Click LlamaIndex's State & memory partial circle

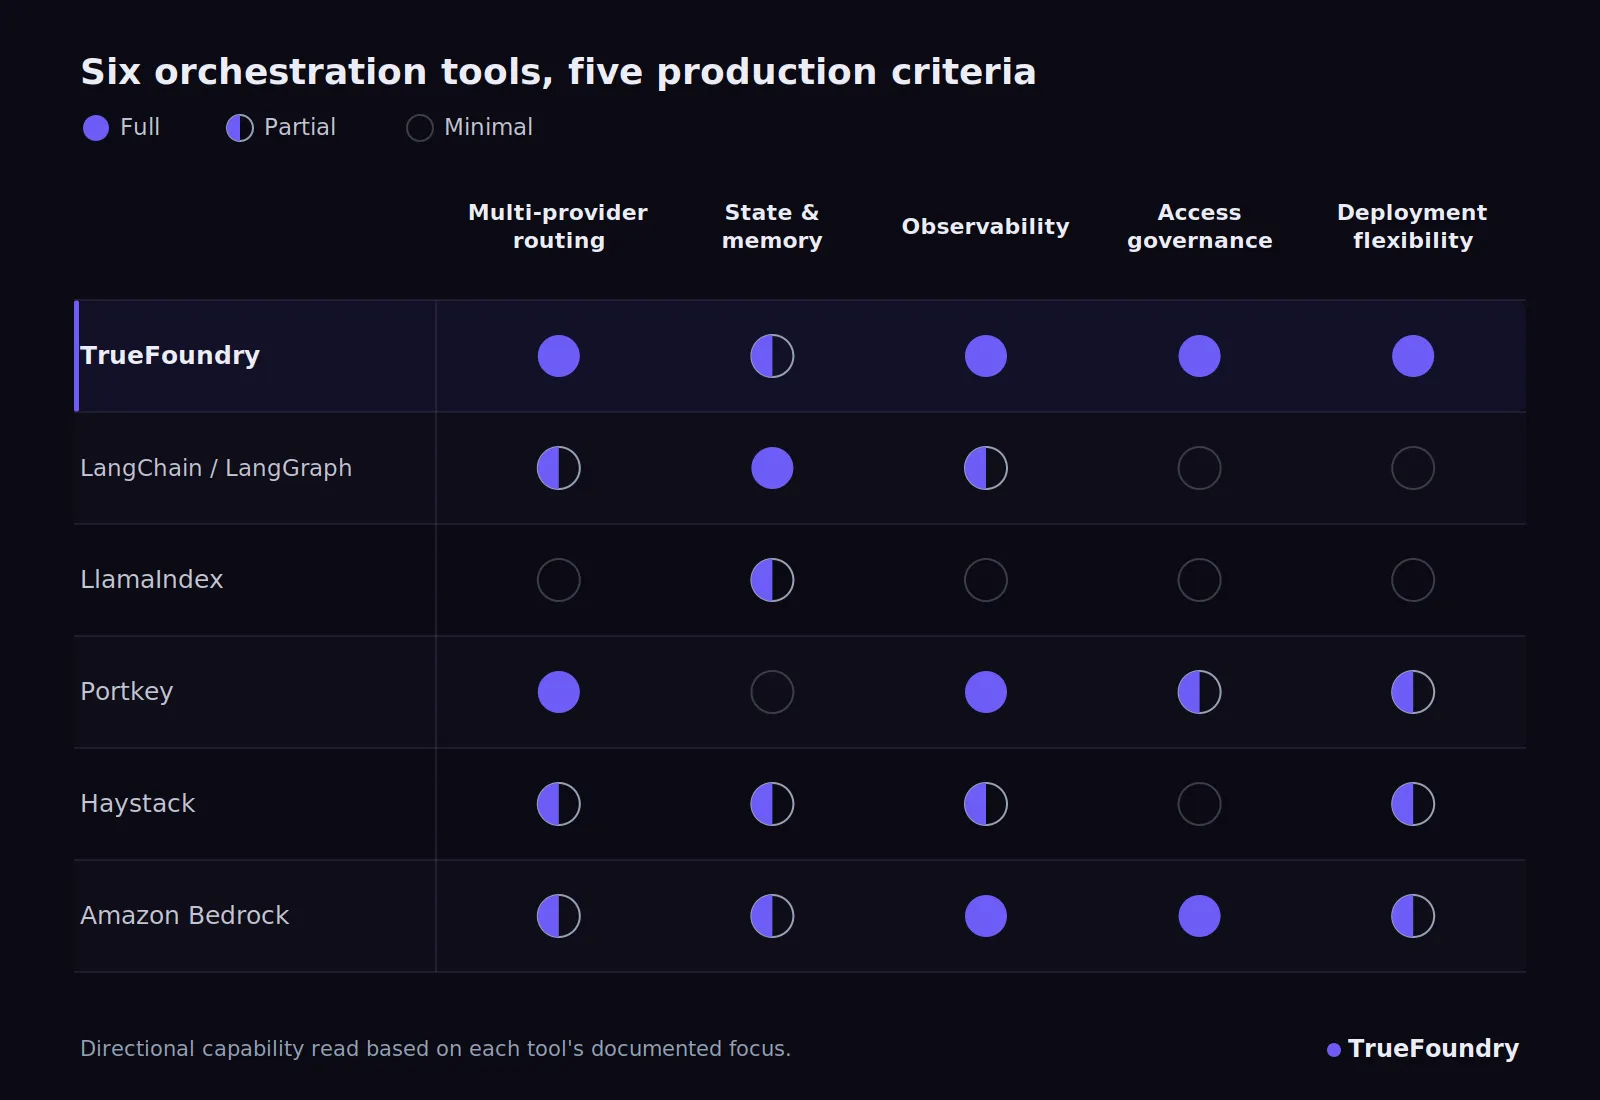(x=772, y=580)
